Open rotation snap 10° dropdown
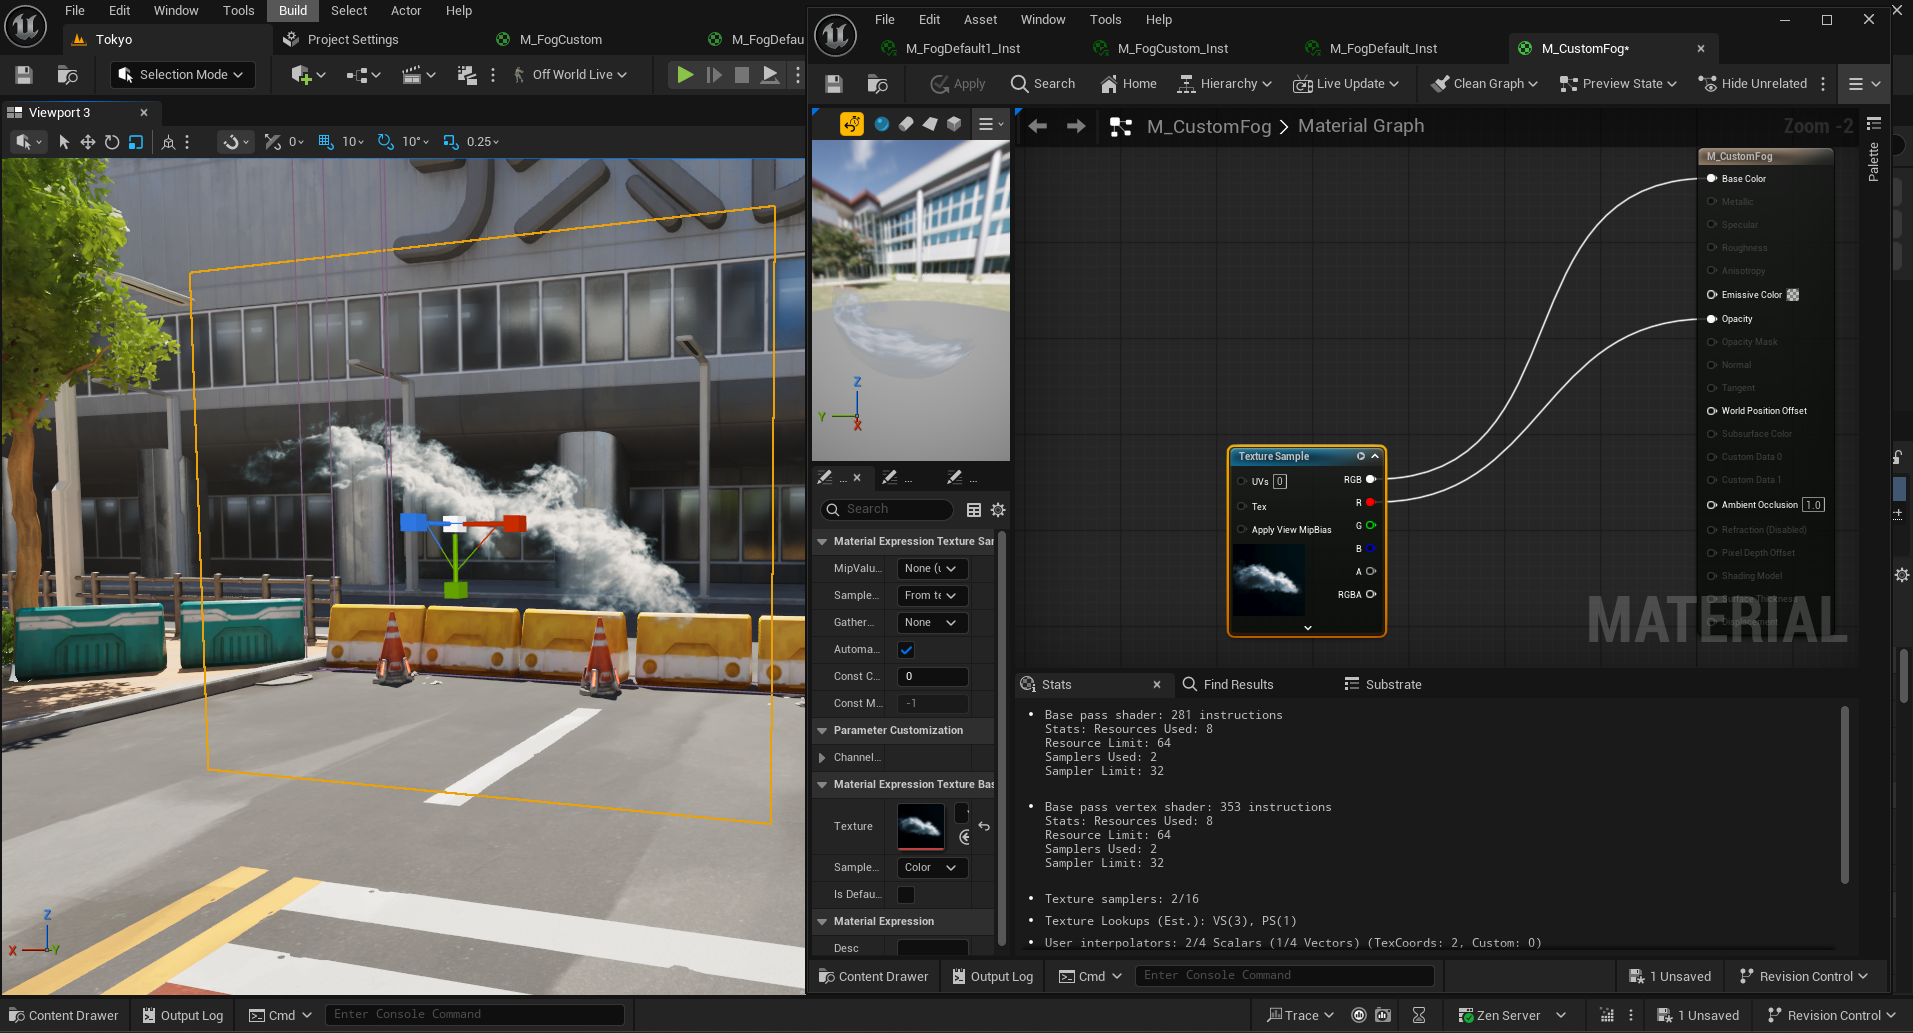 tap(415, 142)
